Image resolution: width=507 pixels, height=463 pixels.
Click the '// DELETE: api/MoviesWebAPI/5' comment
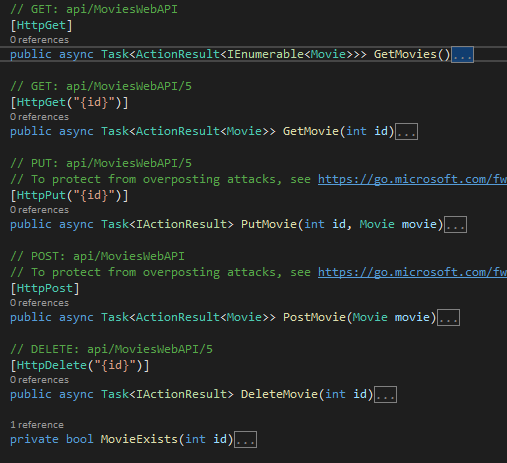click(111, 350)
